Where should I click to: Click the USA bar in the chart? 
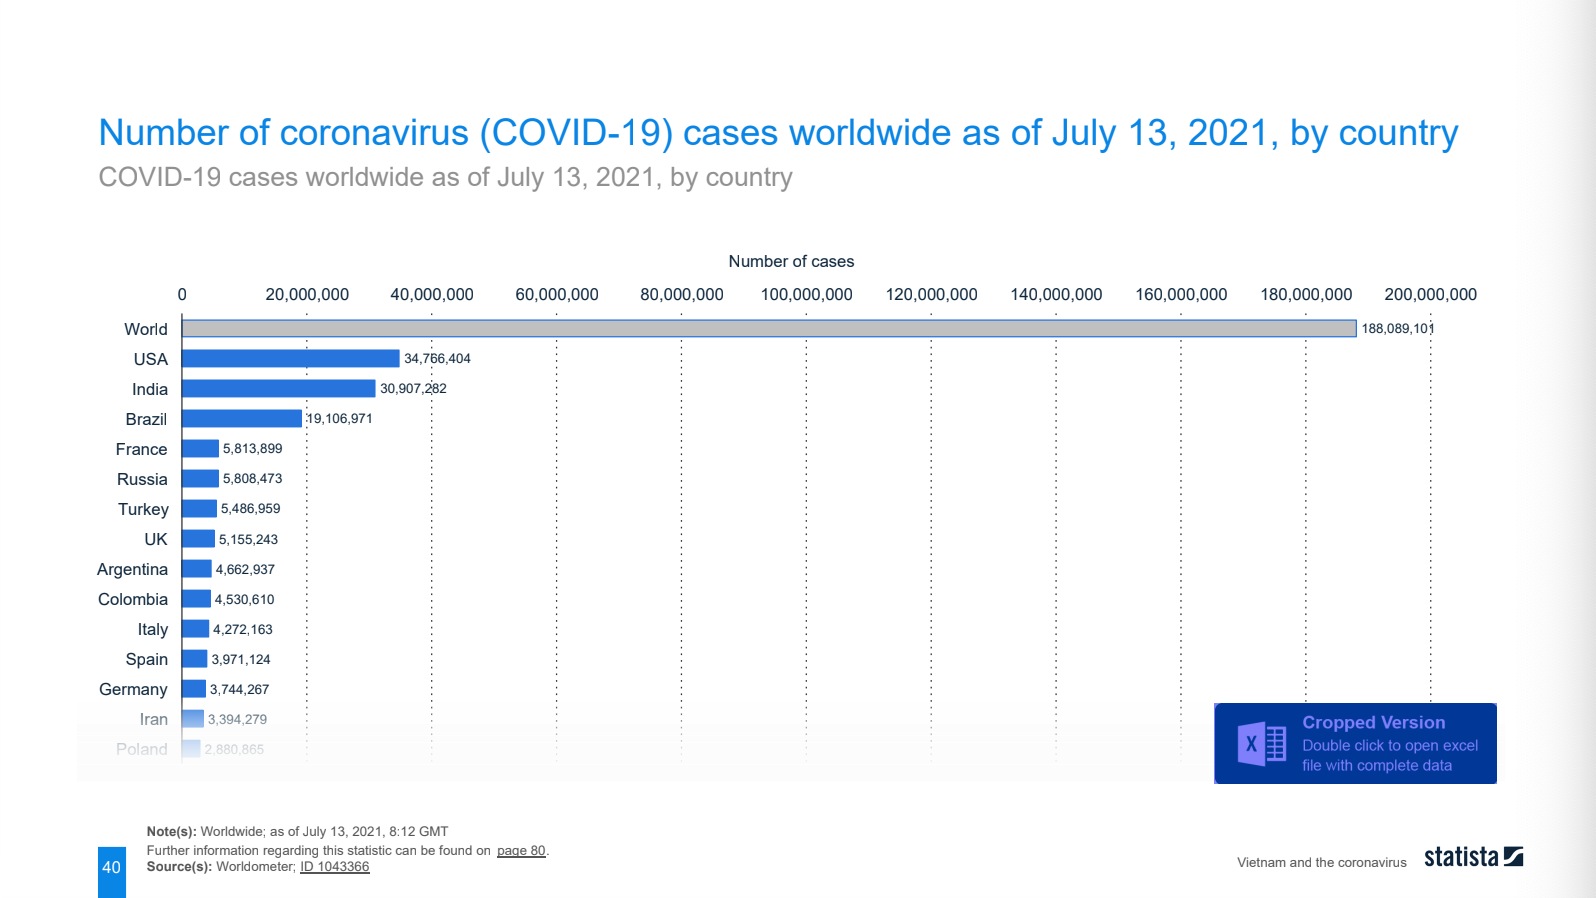(291, 358)
